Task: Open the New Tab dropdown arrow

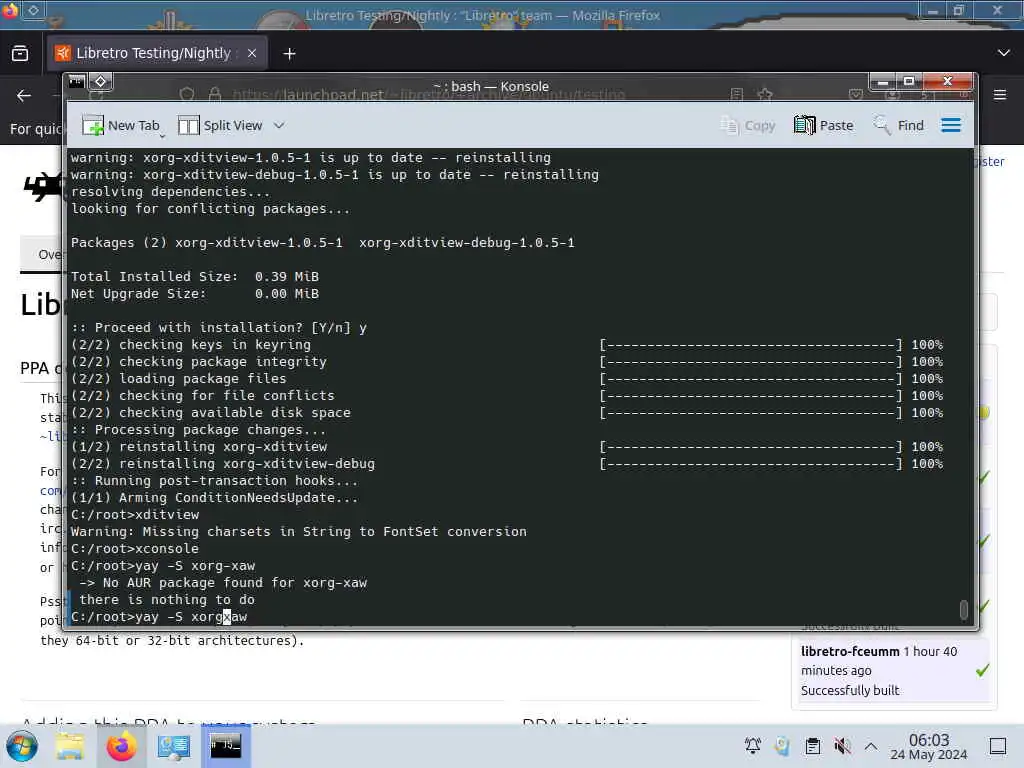Action: (x=162, y=135)
